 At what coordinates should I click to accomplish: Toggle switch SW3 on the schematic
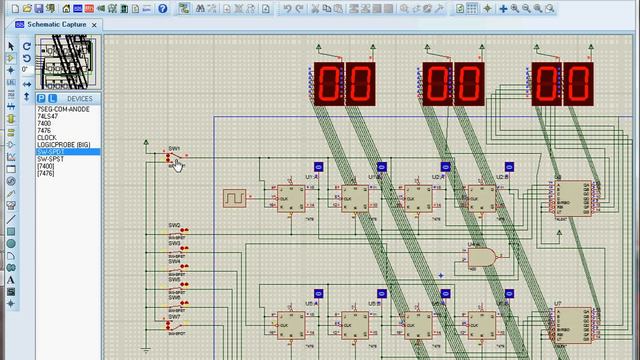(178, 251)
